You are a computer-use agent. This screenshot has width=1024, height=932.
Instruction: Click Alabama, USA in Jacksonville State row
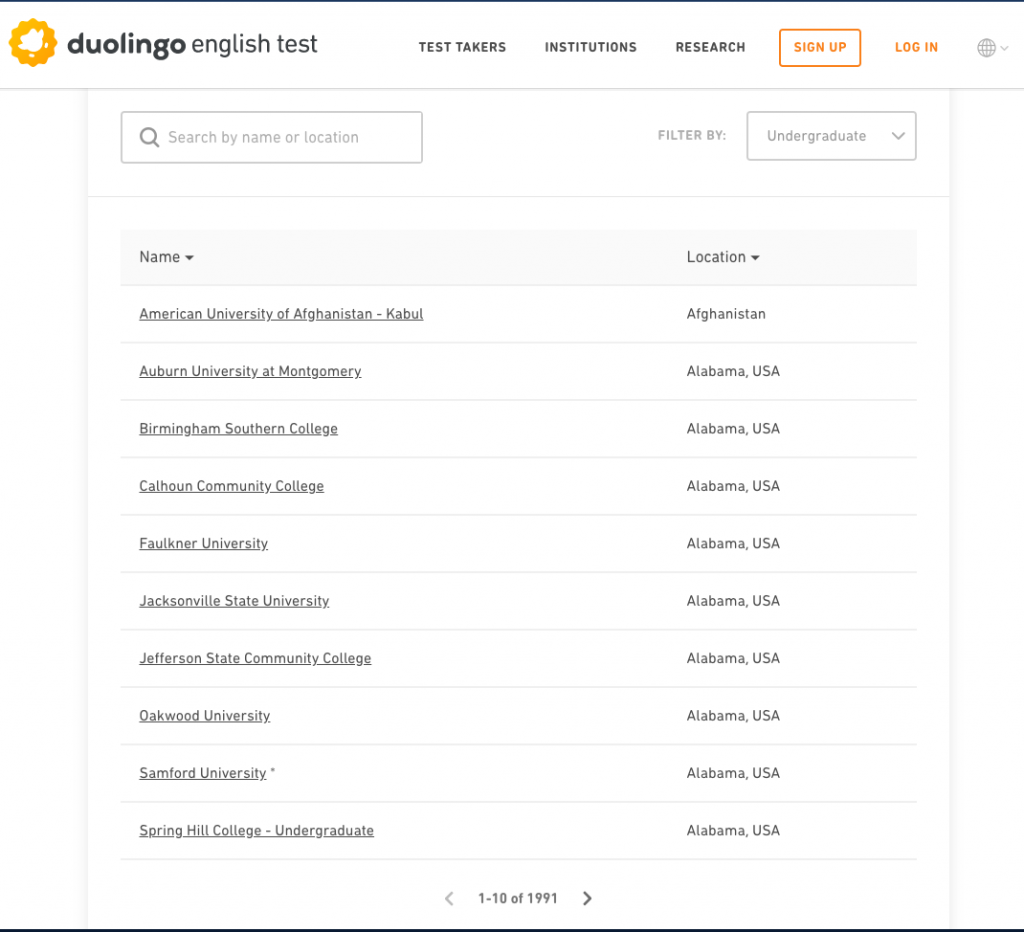[733, 602]
